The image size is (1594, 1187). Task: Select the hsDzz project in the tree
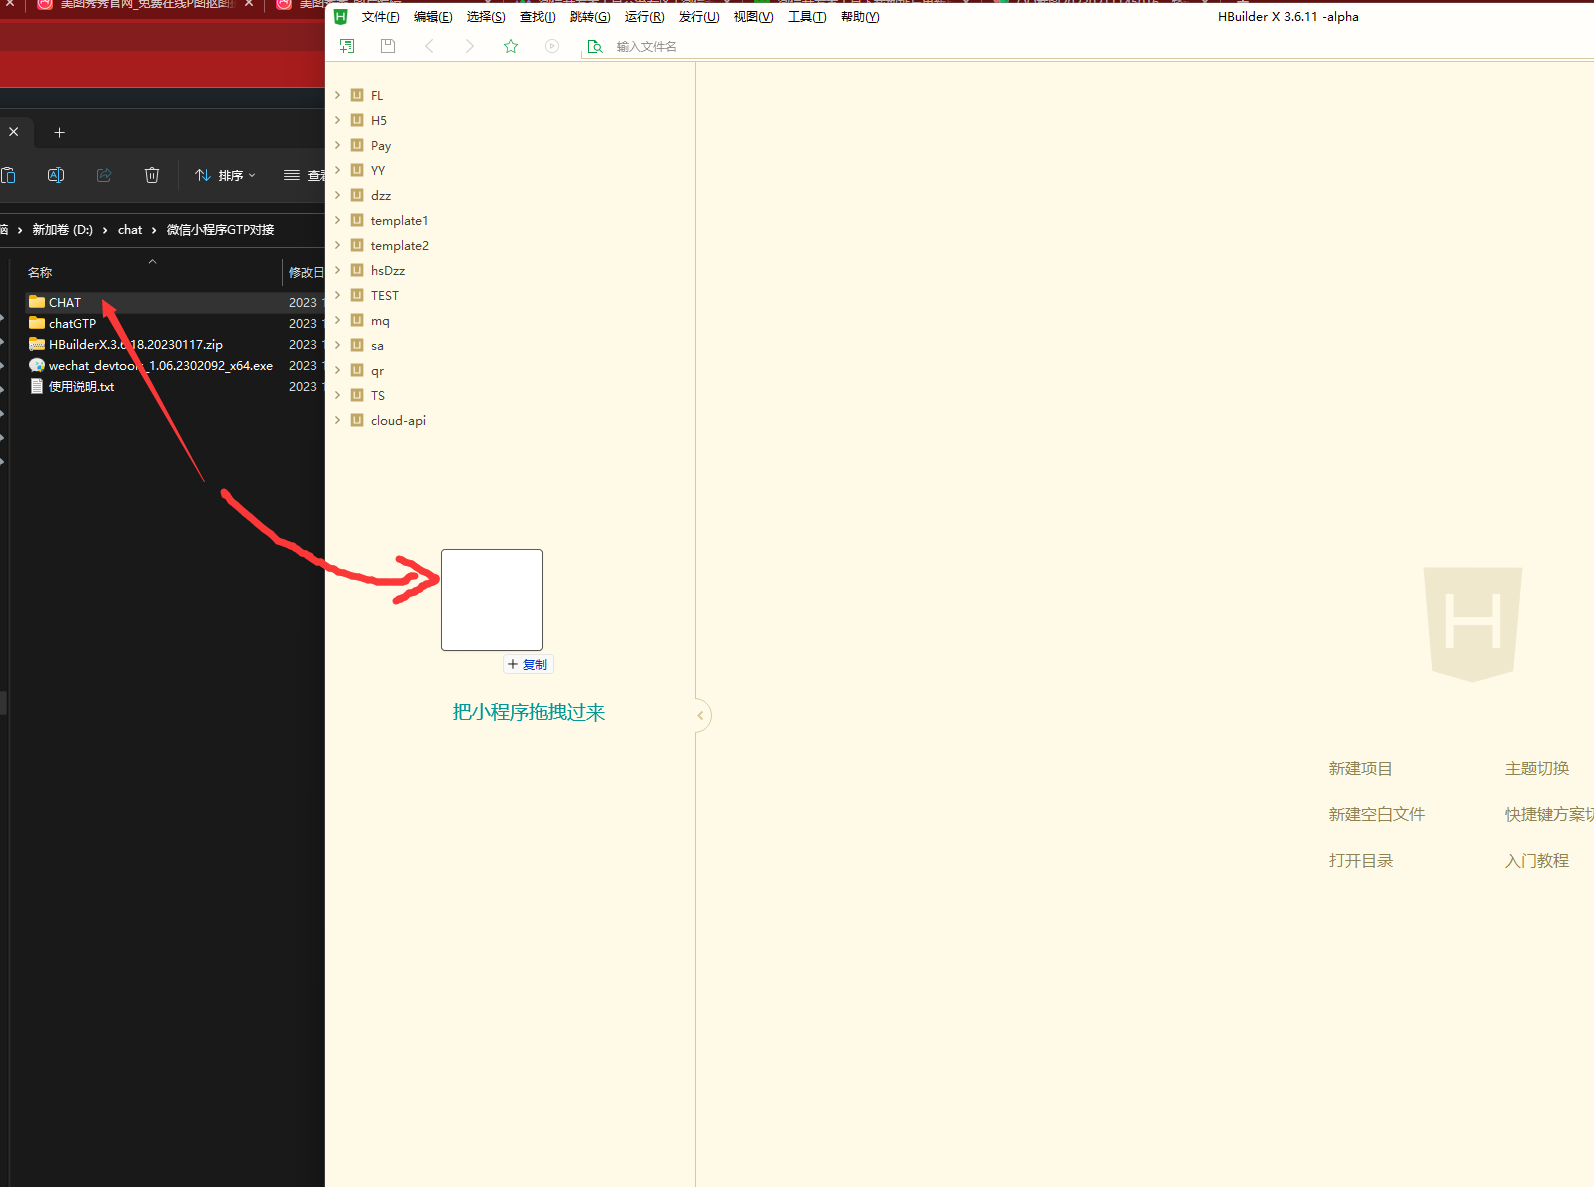pos(387,270)
